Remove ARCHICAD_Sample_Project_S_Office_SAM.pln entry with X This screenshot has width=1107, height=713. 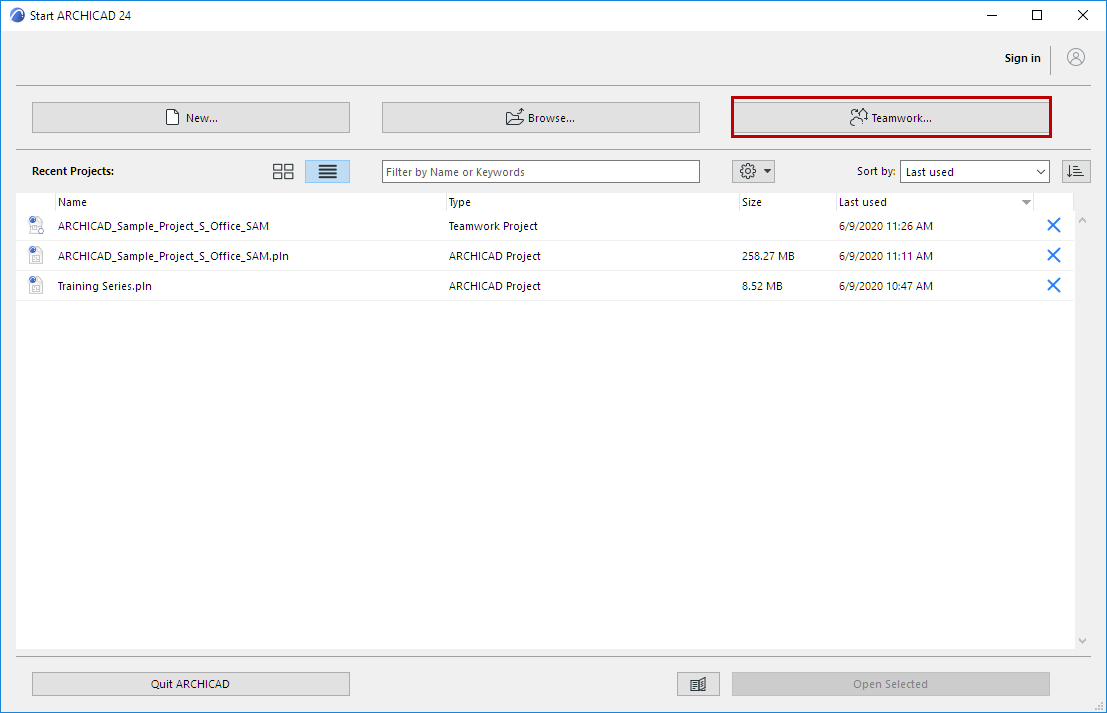(1053, 255)
